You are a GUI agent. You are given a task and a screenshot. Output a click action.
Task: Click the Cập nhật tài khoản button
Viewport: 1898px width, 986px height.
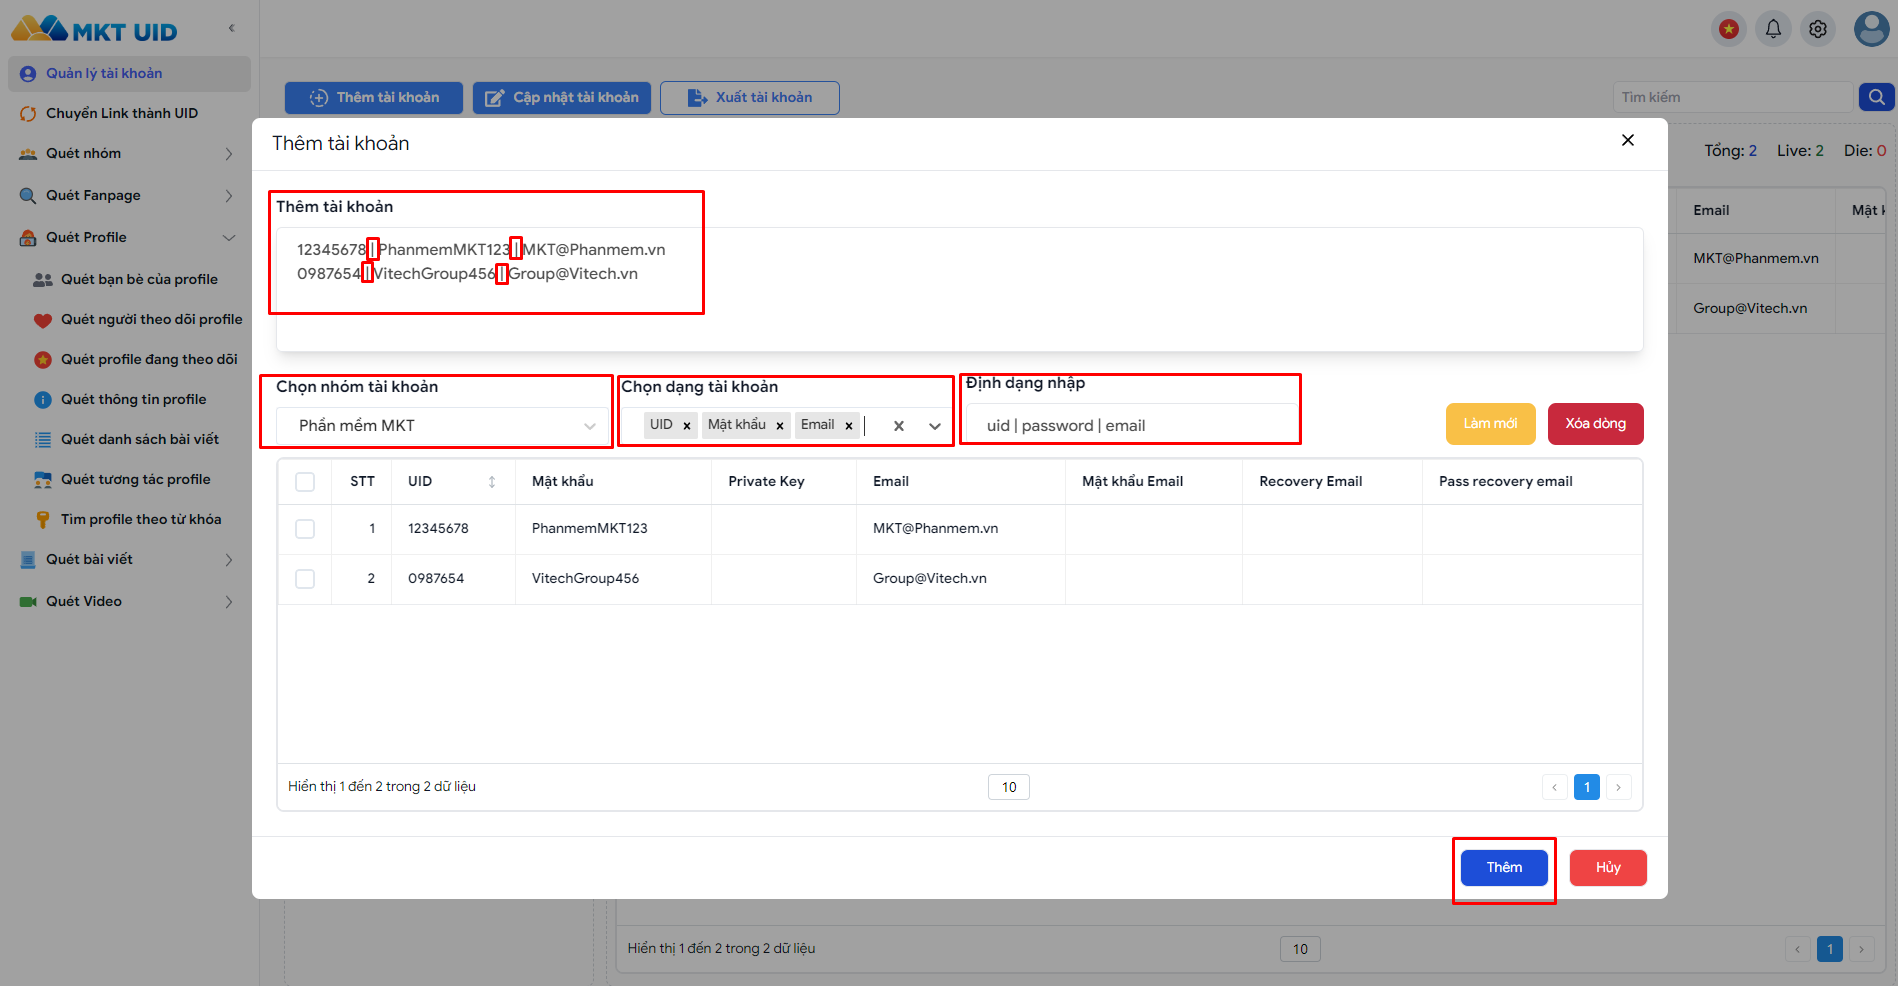click(562, 98)
